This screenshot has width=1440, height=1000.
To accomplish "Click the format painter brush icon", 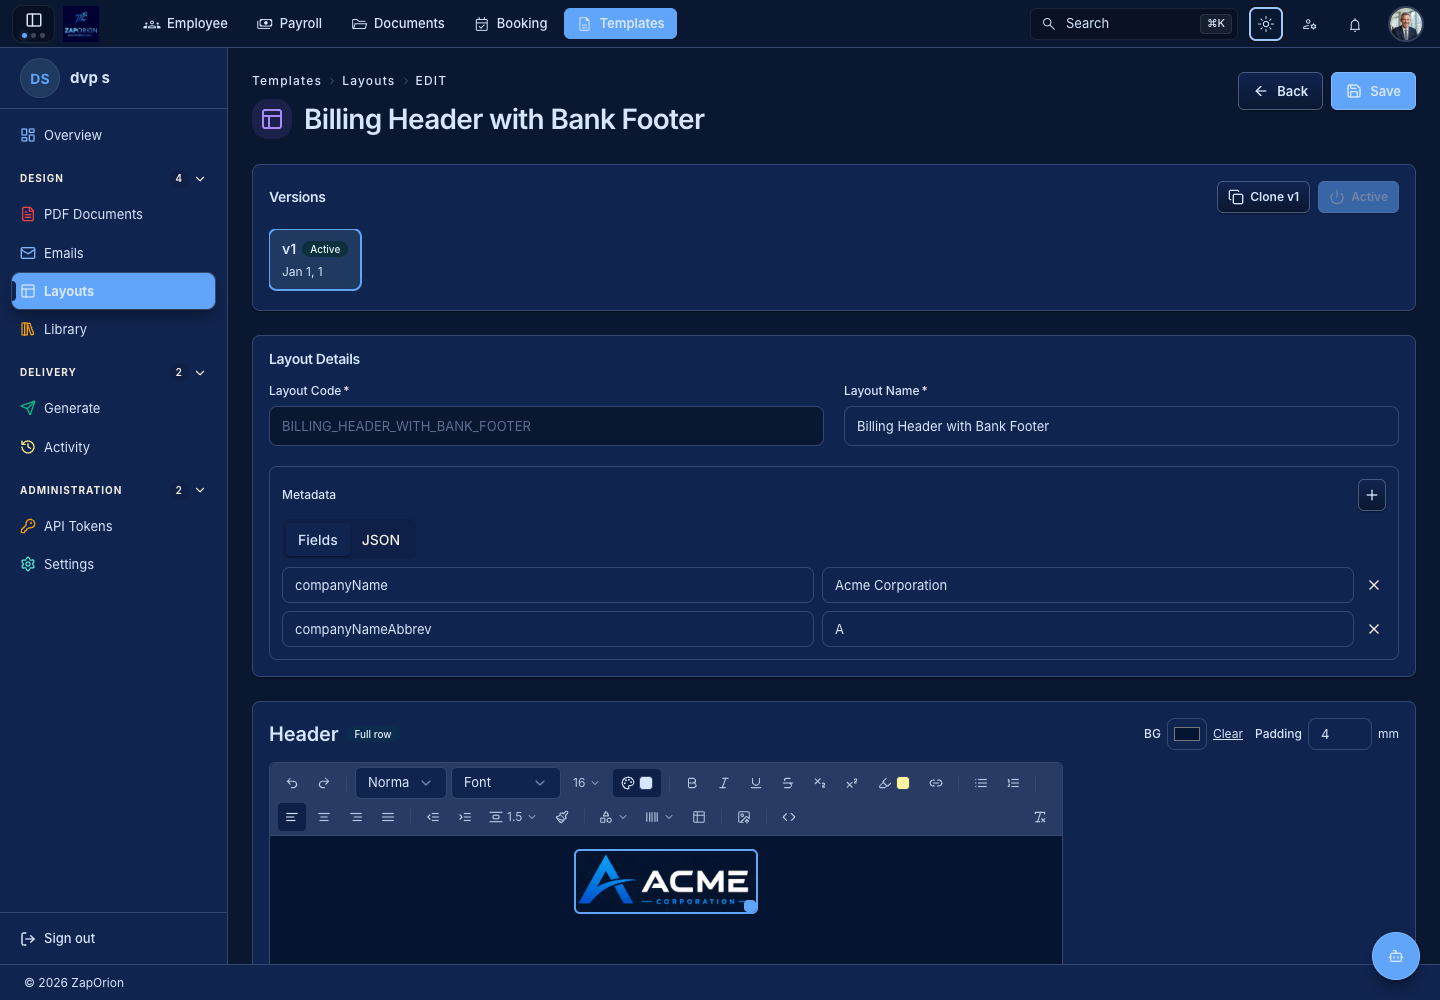I will [562, 817].
